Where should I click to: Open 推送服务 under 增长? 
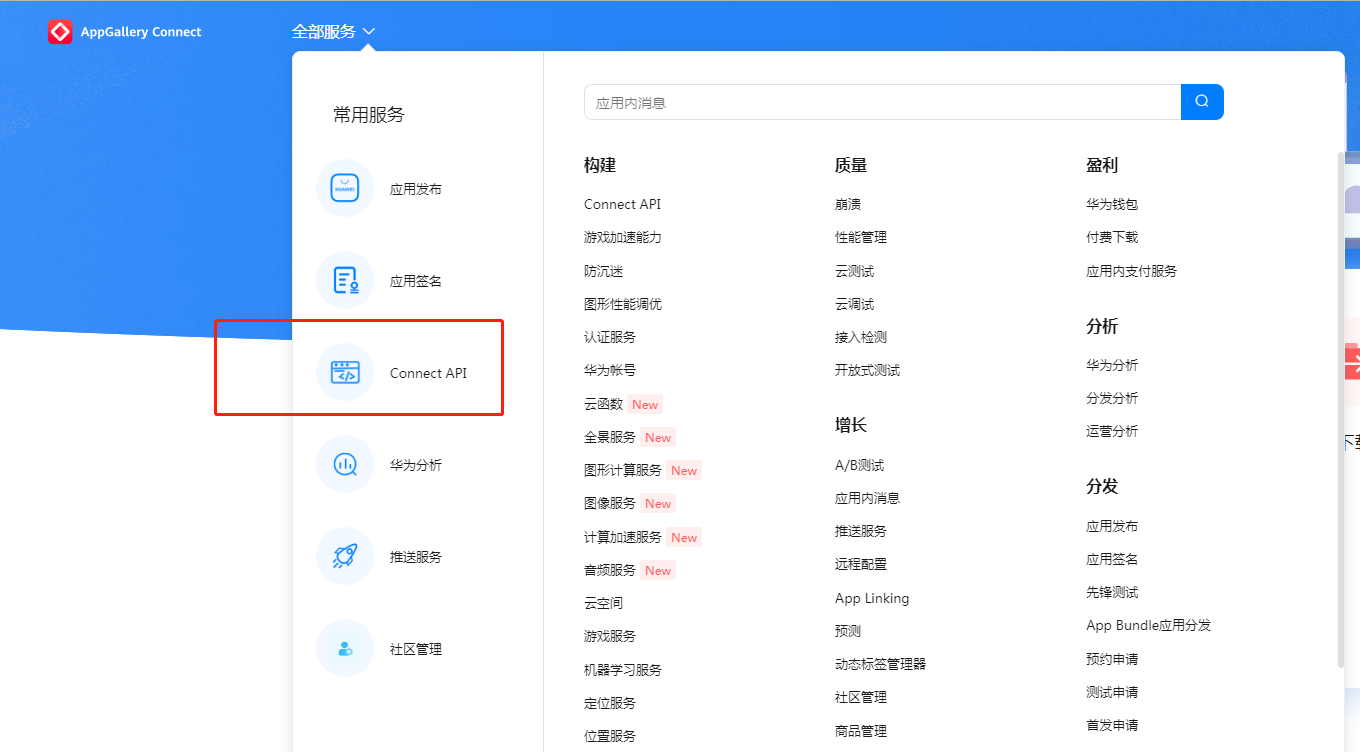pyautogui.click(x=861, y=531)
